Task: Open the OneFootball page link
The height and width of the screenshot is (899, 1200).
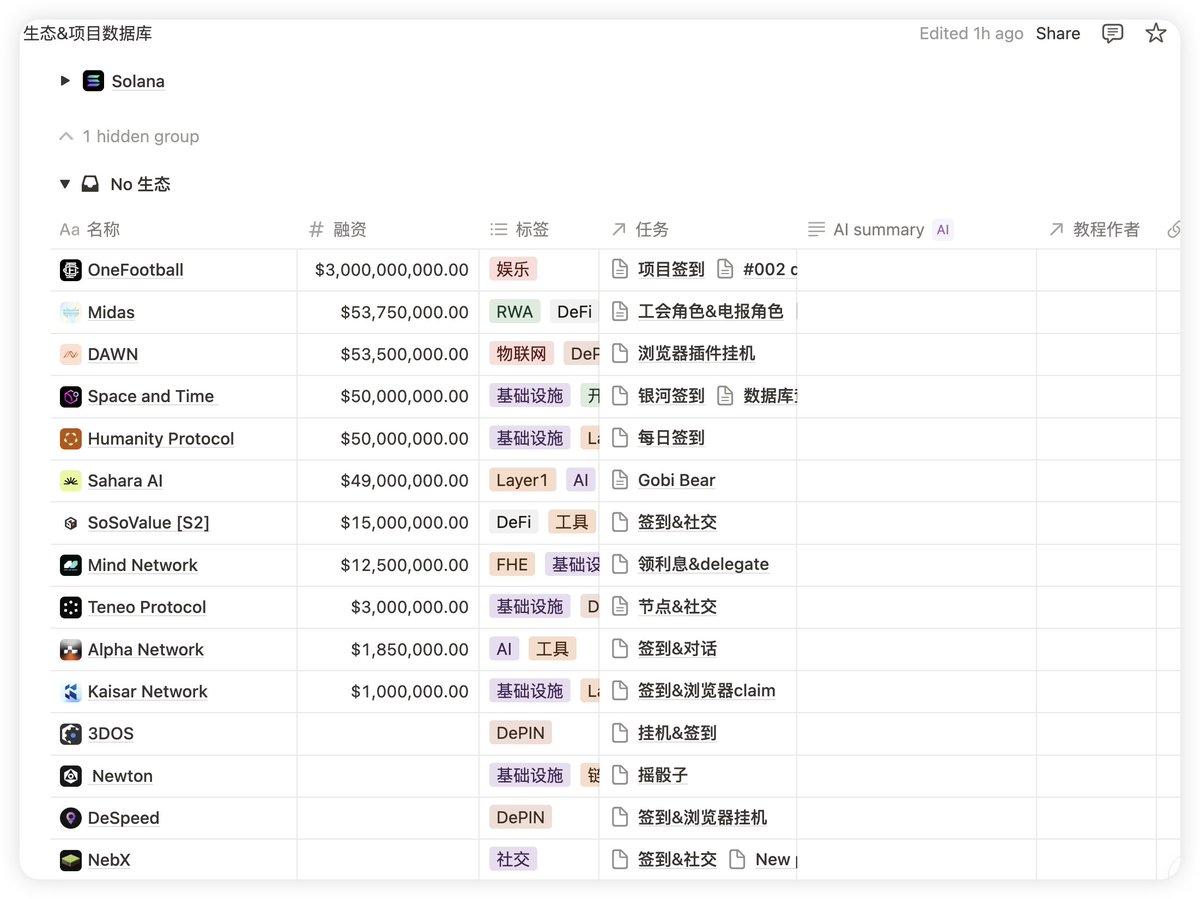Action: pos(136,270)
